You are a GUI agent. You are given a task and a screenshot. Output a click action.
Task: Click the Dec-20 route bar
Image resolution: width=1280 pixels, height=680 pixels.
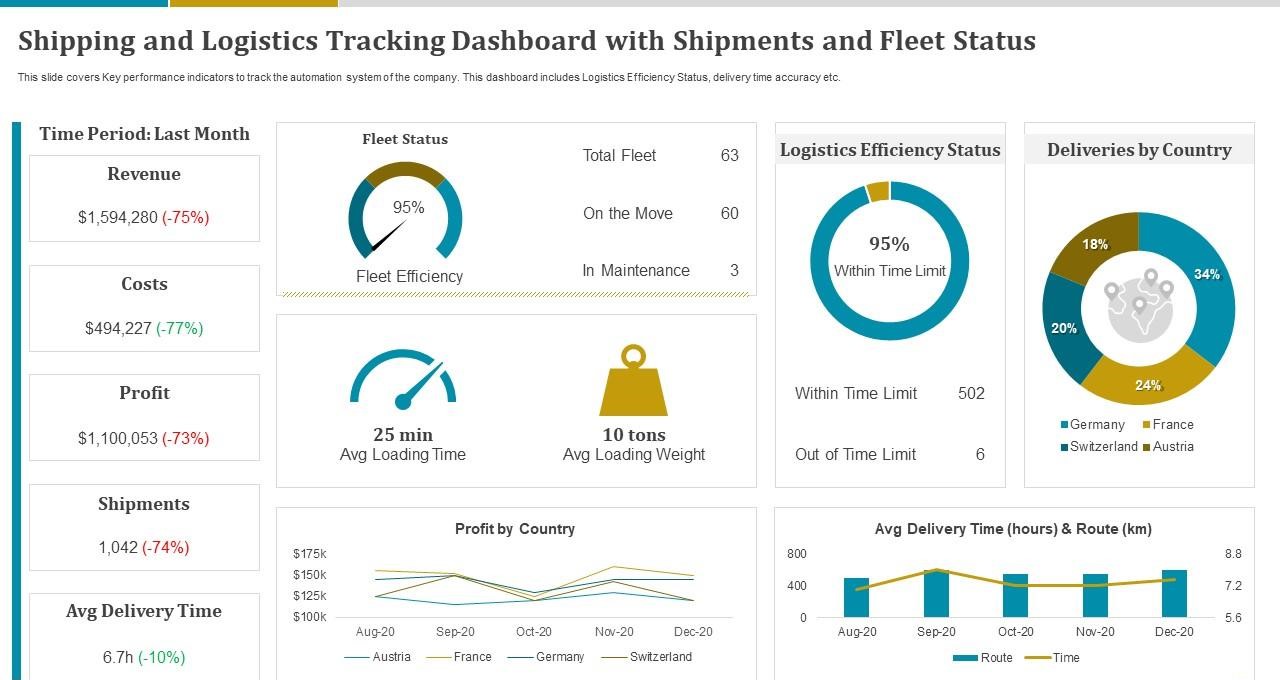(1174, 594)
